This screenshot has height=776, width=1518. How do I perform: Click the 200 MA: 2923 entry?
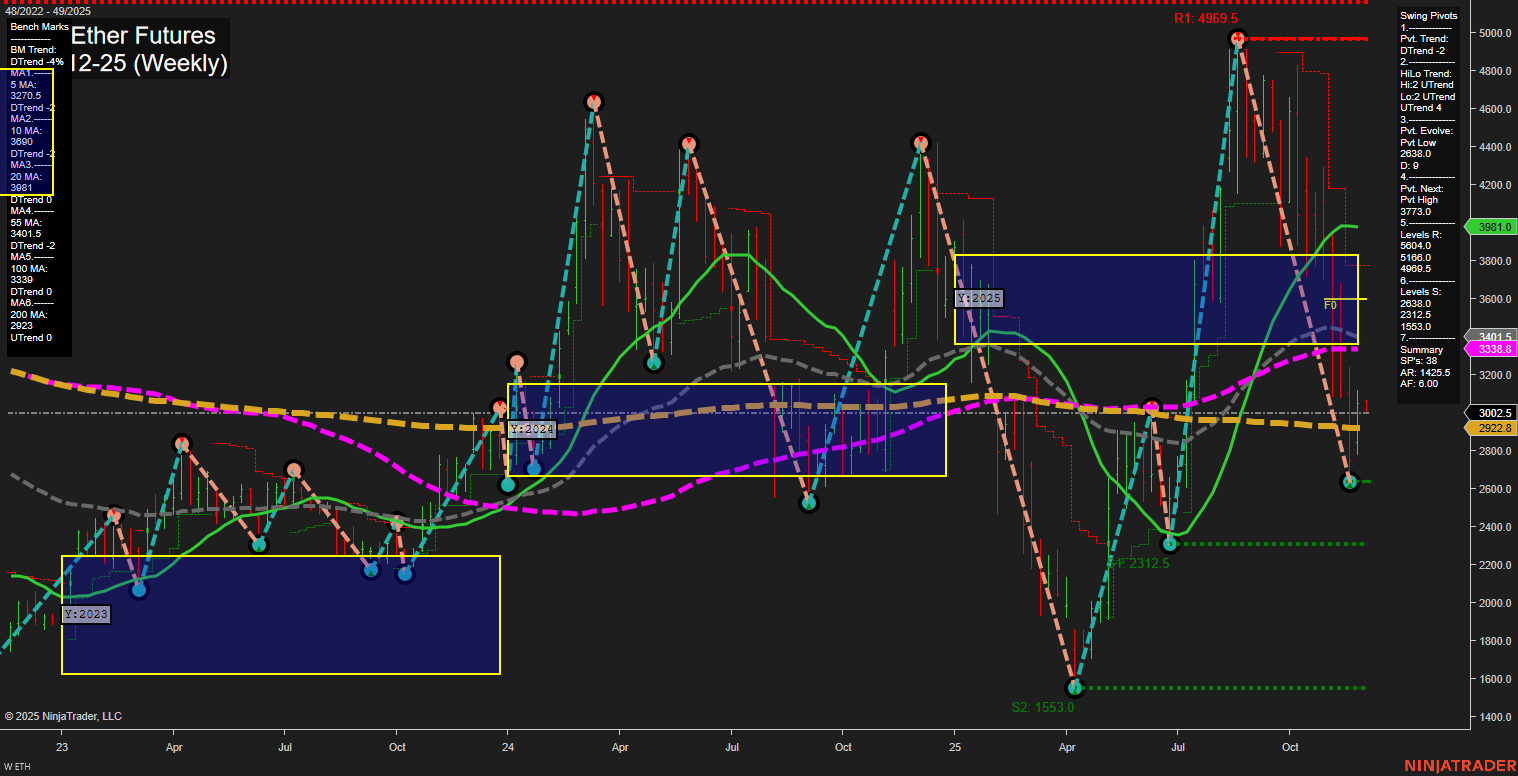(28, 320)
